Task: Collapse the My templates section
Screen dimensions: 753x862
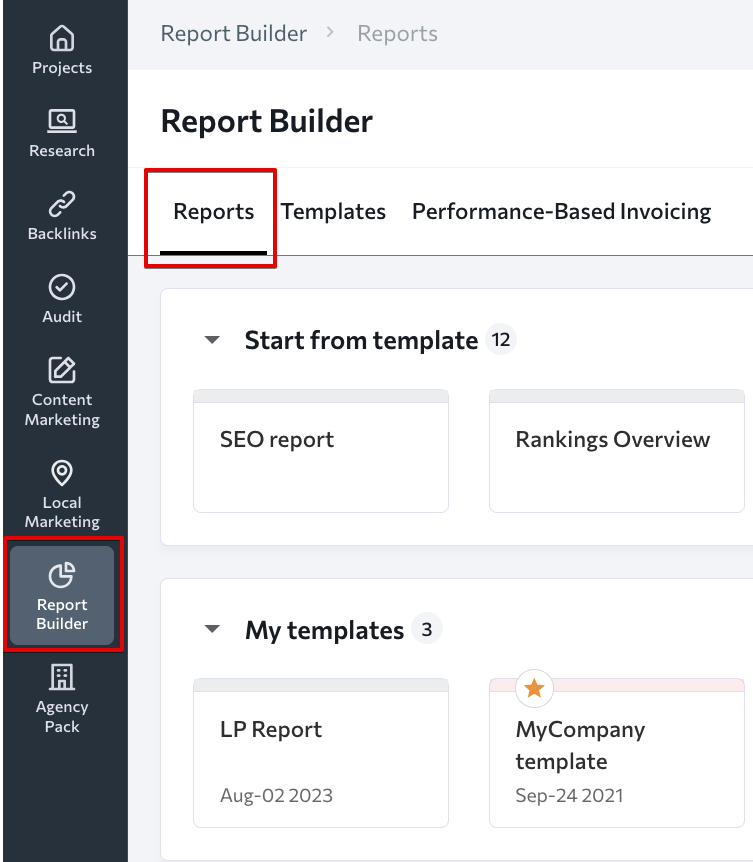Action: (212, 628)
